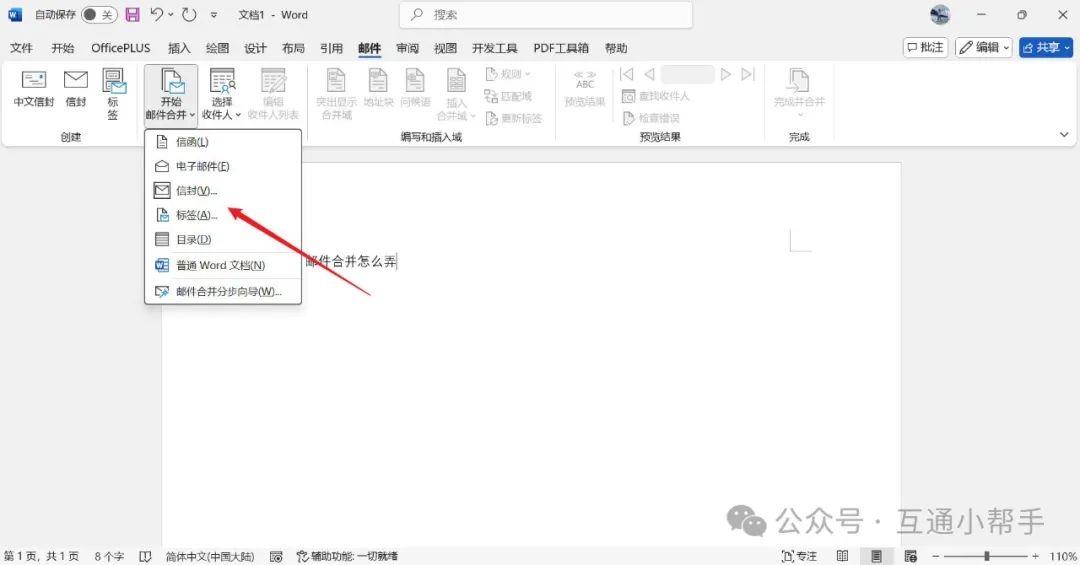Click the 编辑收件人列表 button

tap(273, 94)
